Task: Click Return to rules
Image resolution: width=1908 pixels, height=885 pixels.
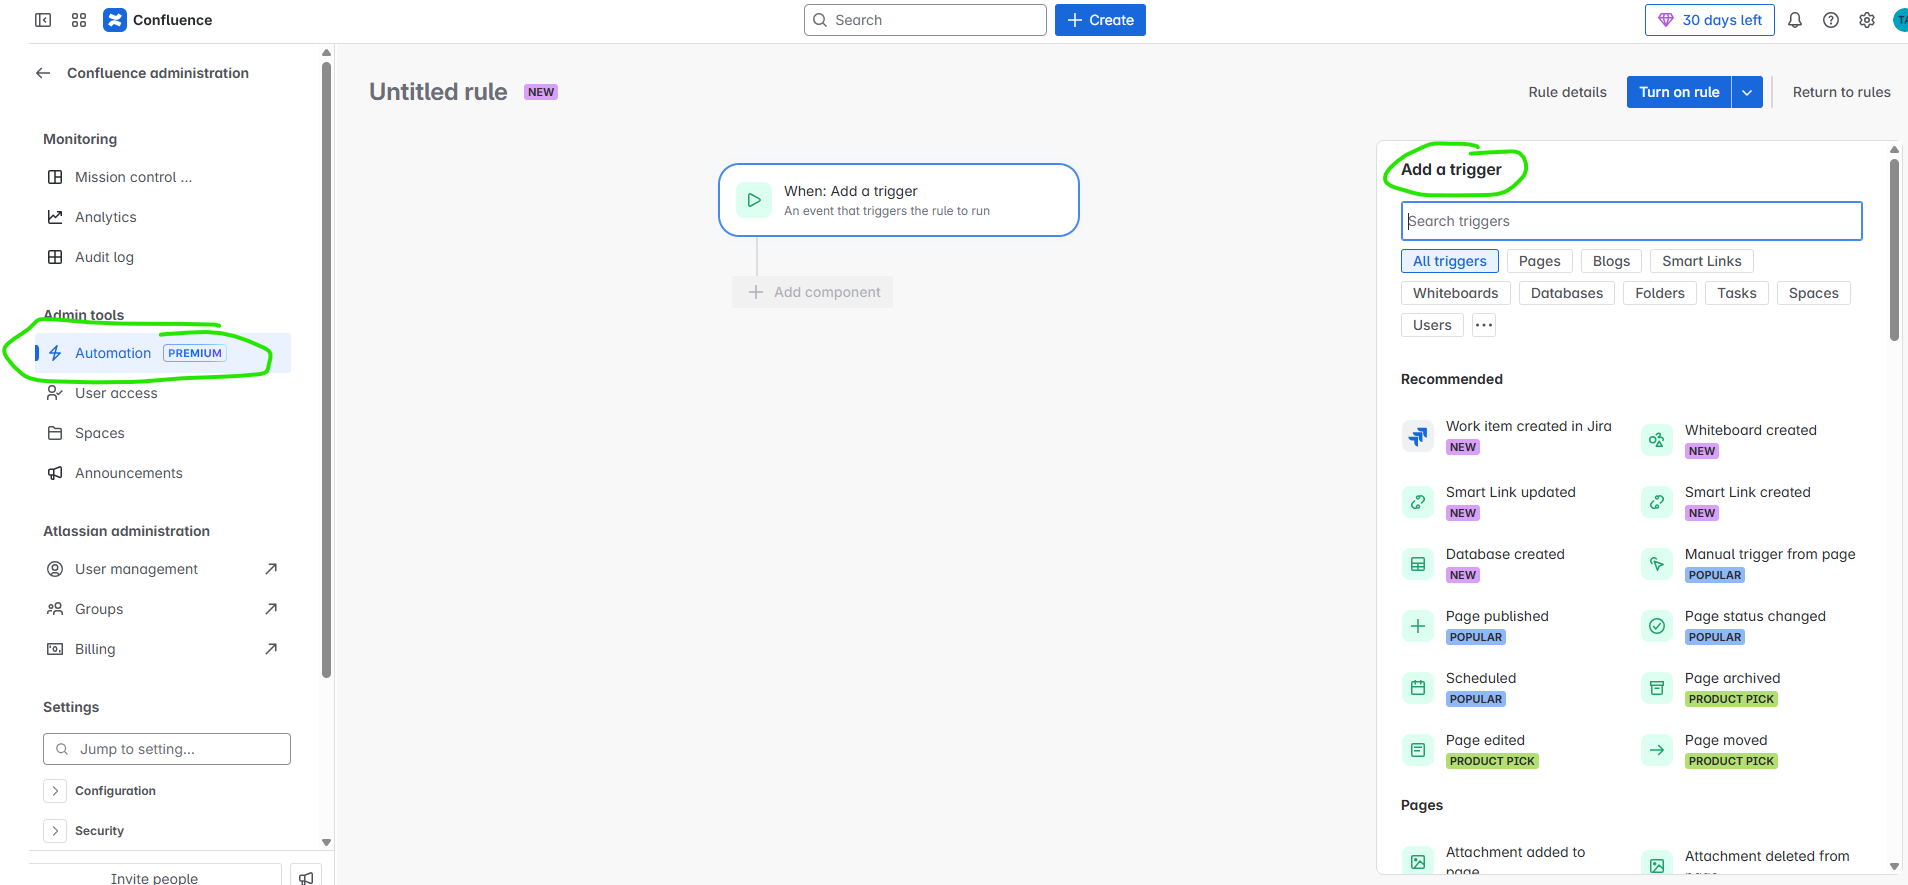Action: point(1841,92)
